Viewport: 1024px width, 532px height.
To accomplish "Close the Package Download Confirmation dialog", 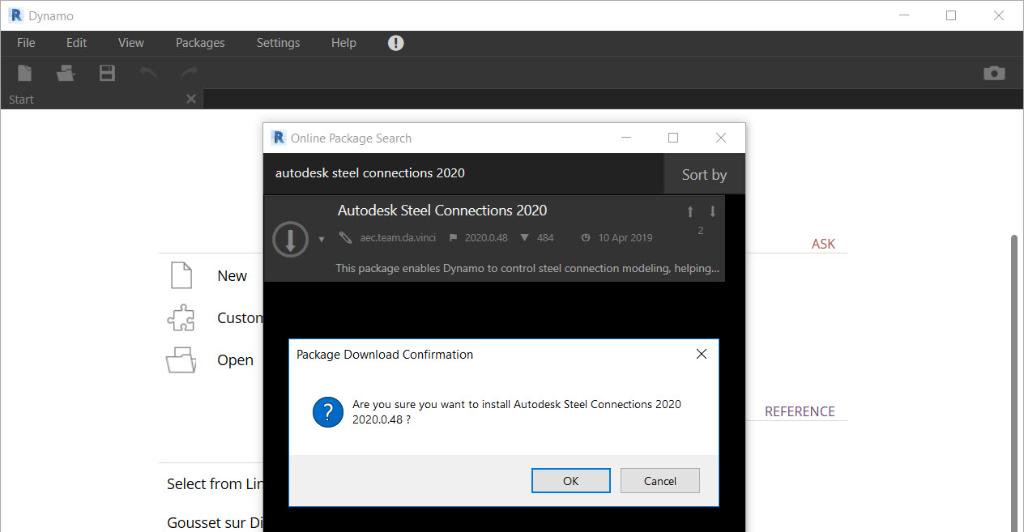I will 701,354.
